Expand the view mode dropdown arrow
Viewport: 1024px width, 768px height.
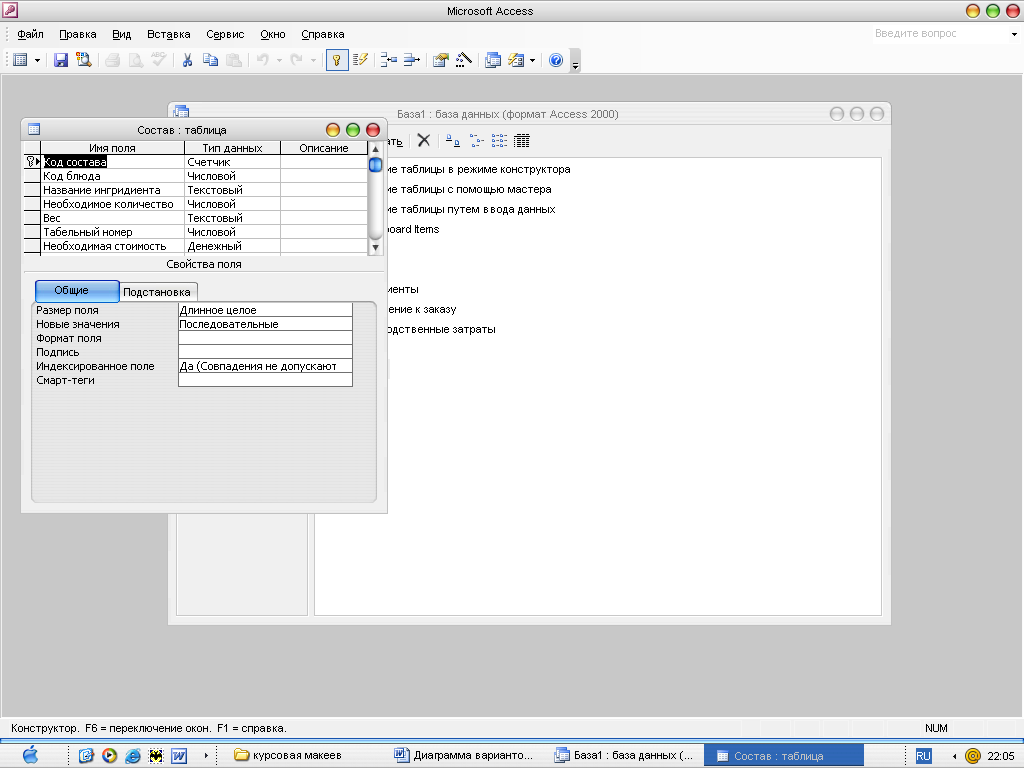37,61
